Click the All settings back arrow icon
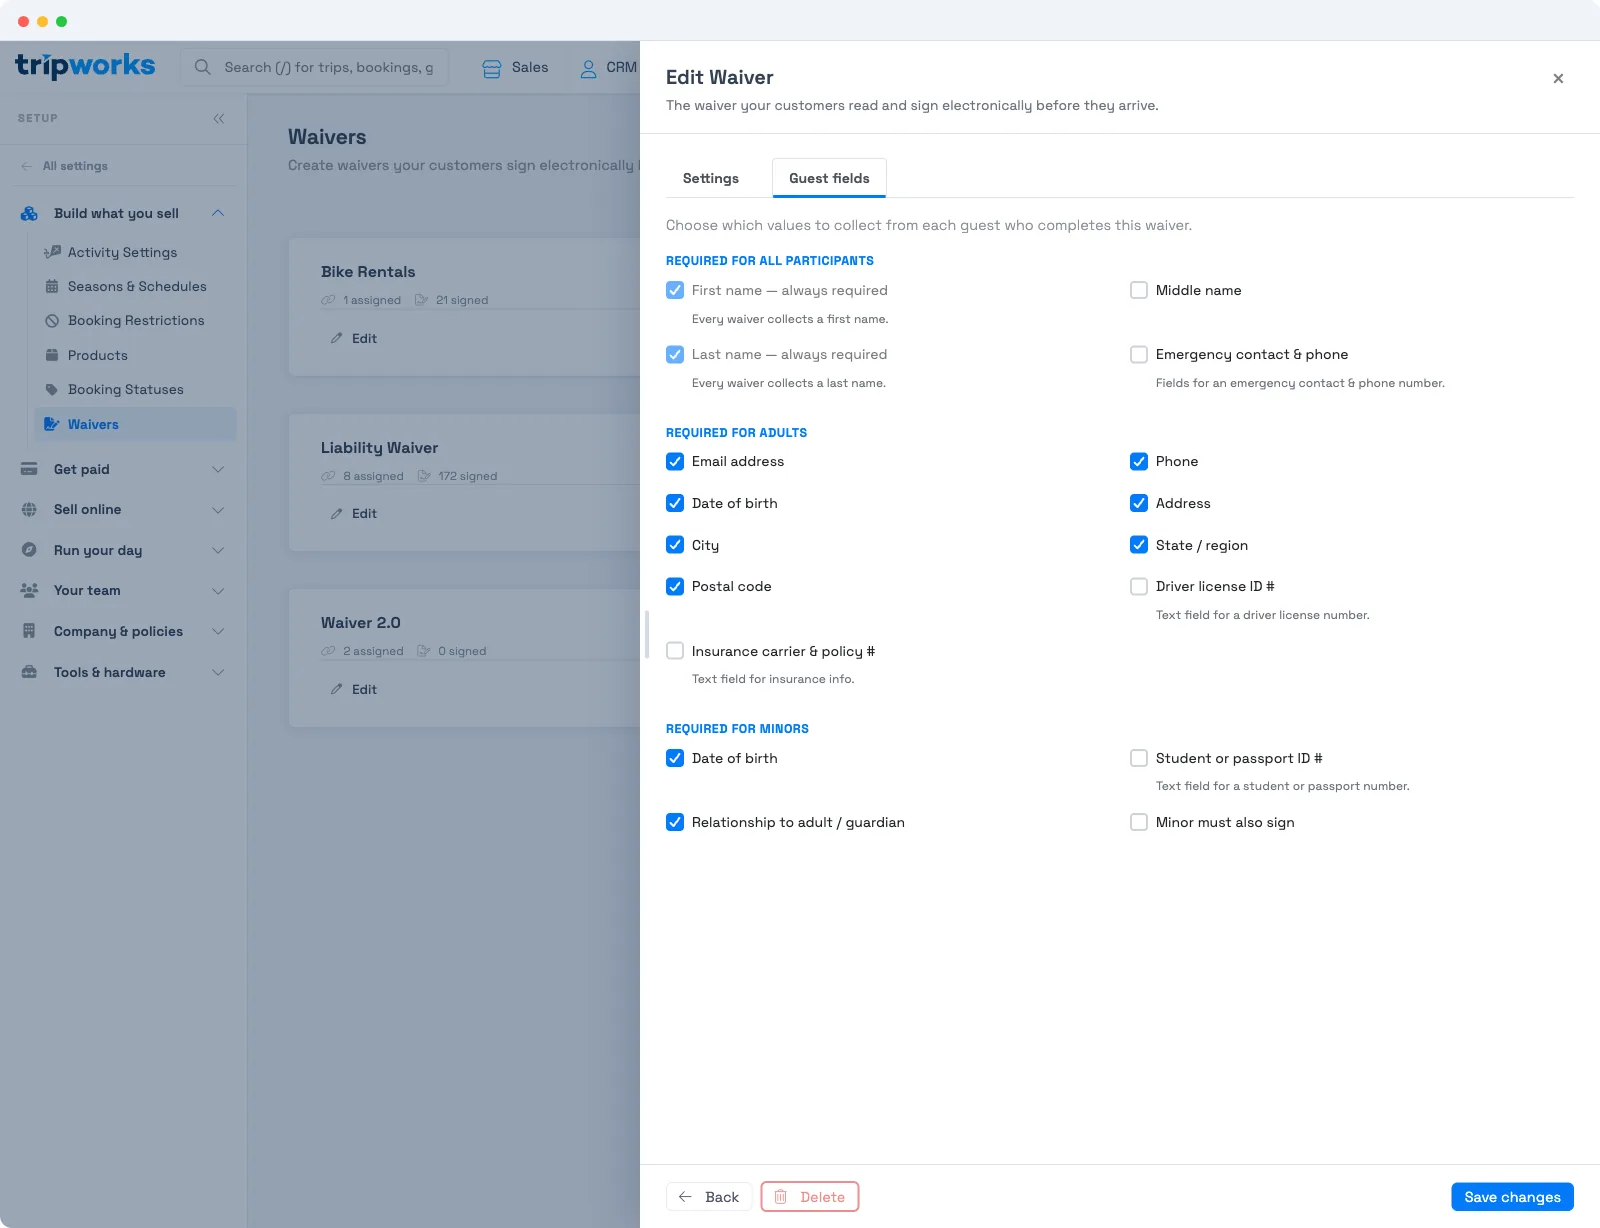 point(27,166)
